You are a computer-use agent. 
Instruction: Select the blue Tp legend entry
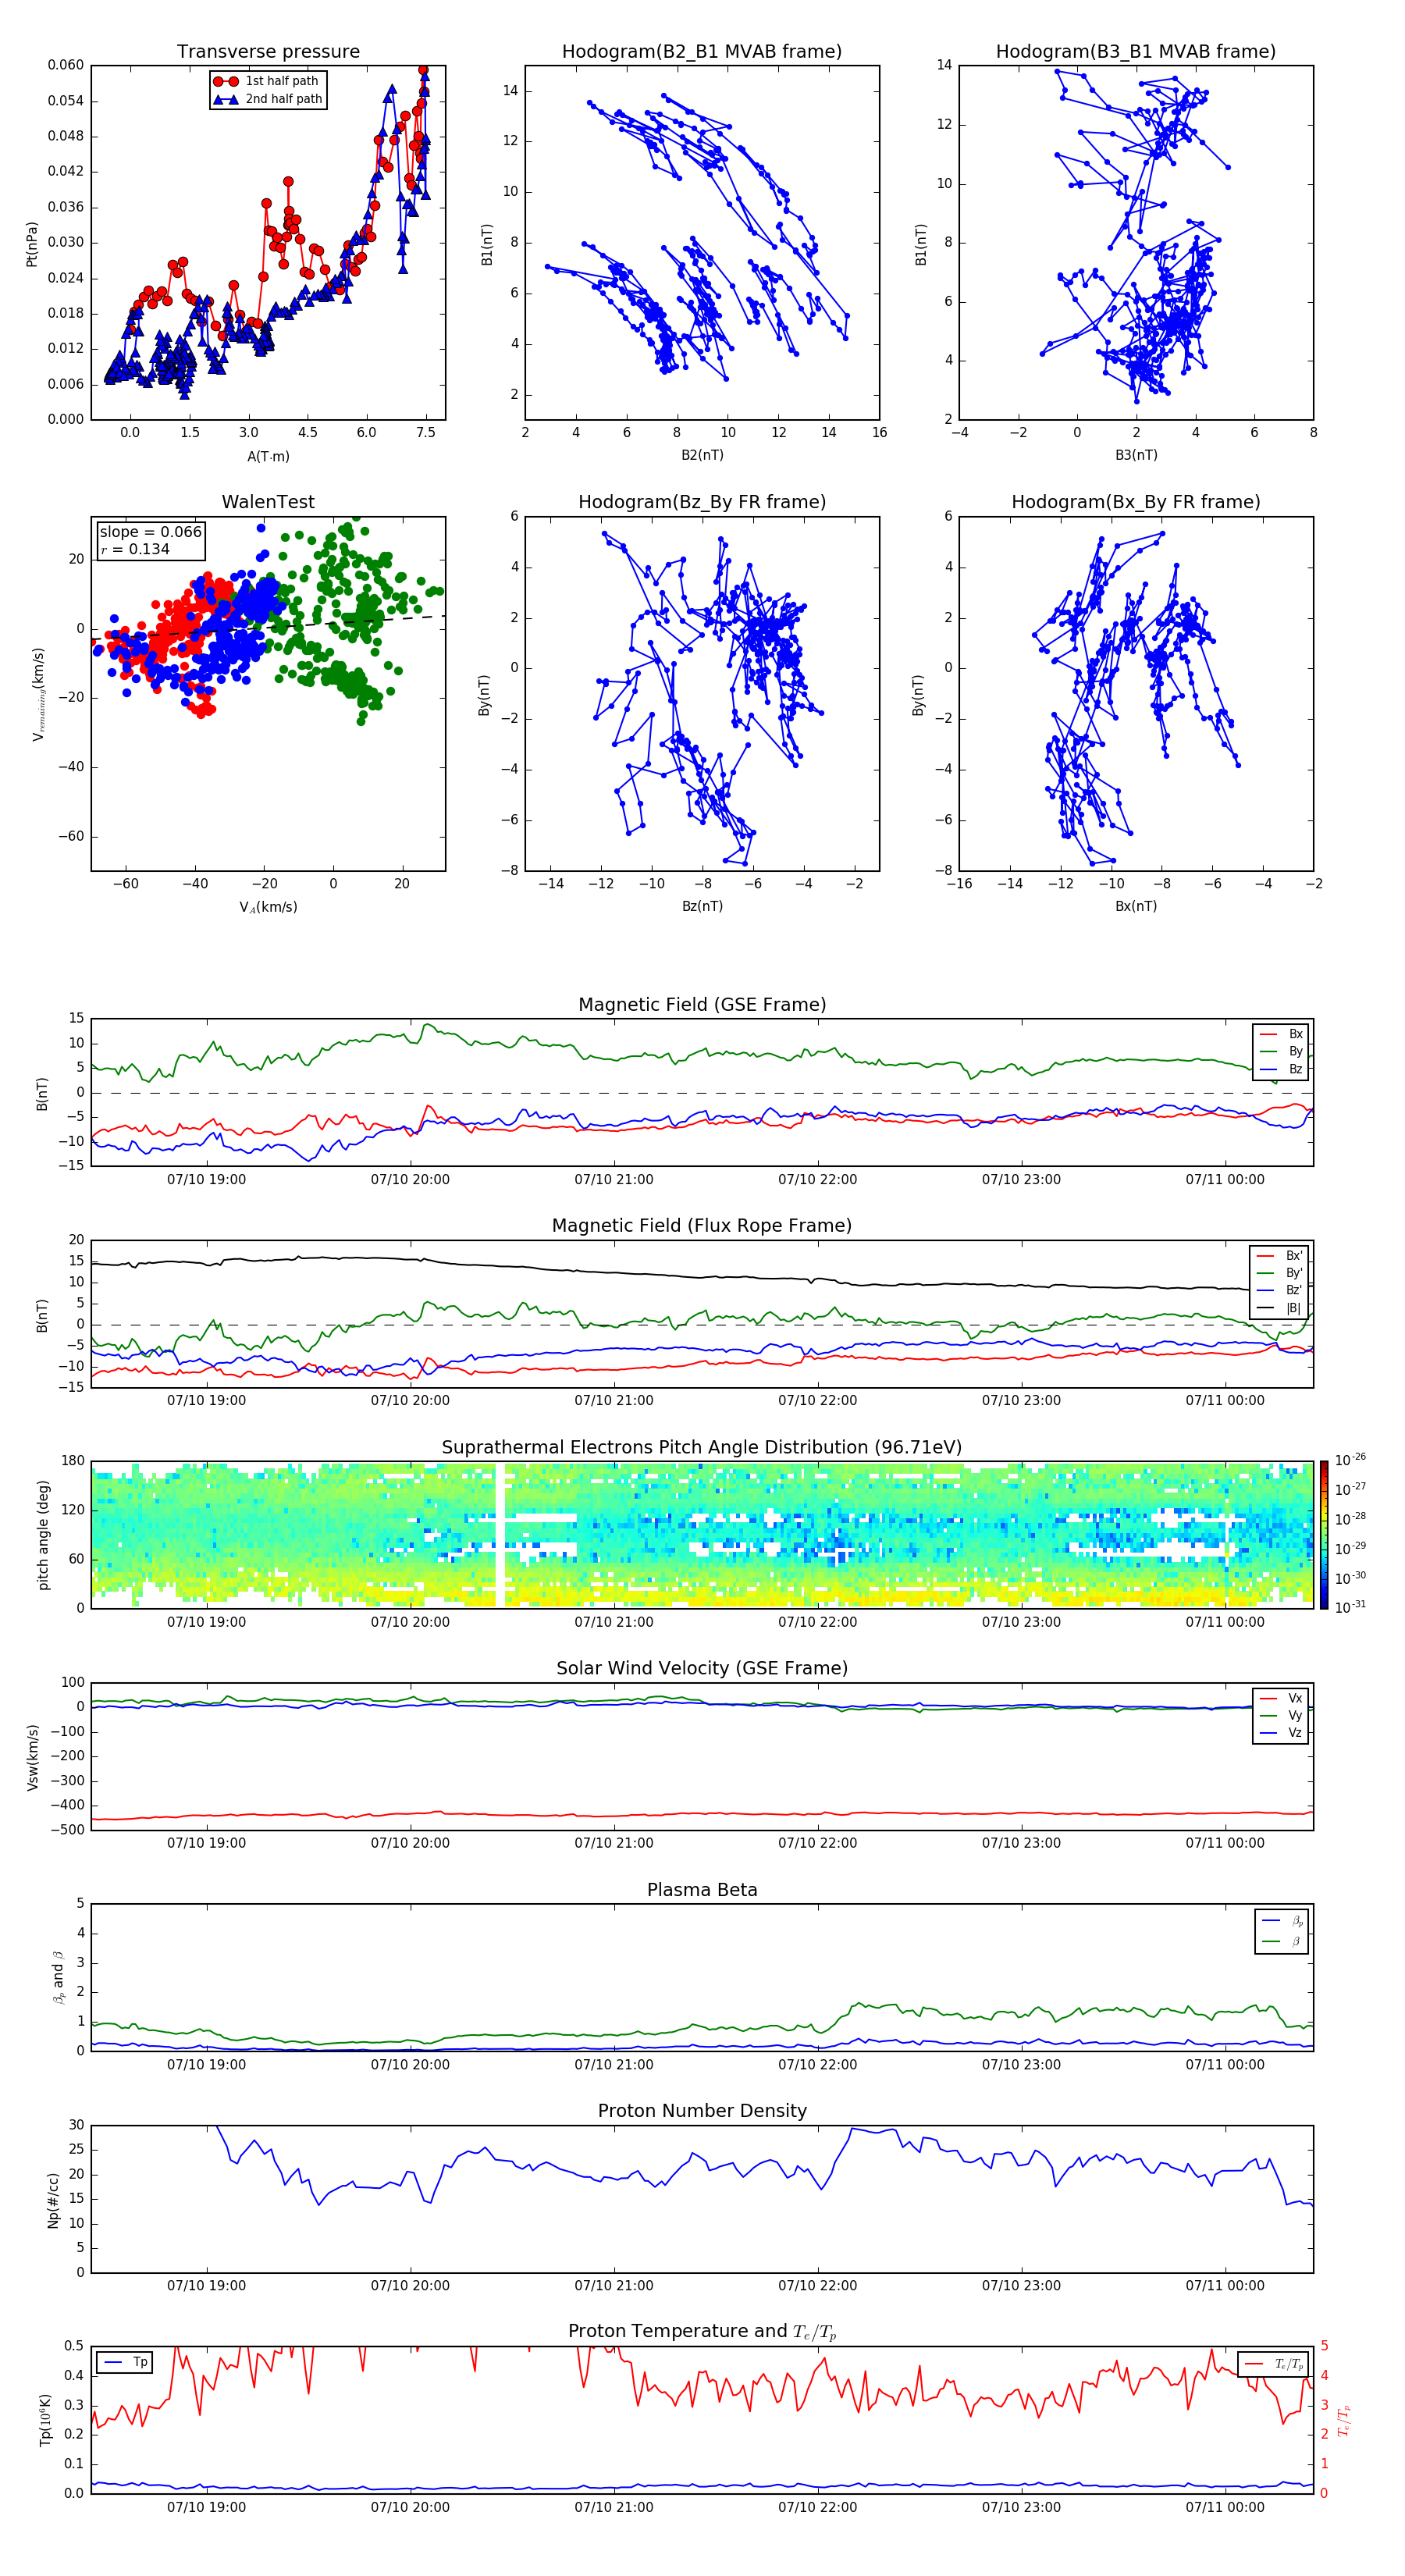point(125,2362)
